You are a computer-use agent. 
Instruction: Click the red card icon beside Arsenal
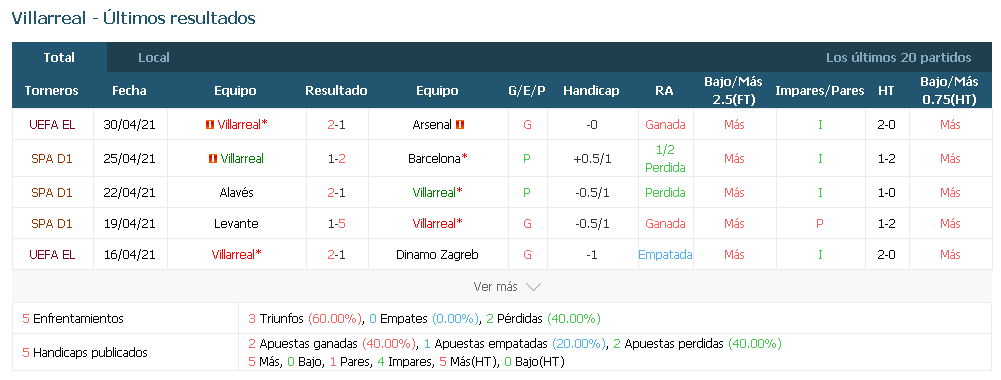pyautogui.click(x=460, y=125)
